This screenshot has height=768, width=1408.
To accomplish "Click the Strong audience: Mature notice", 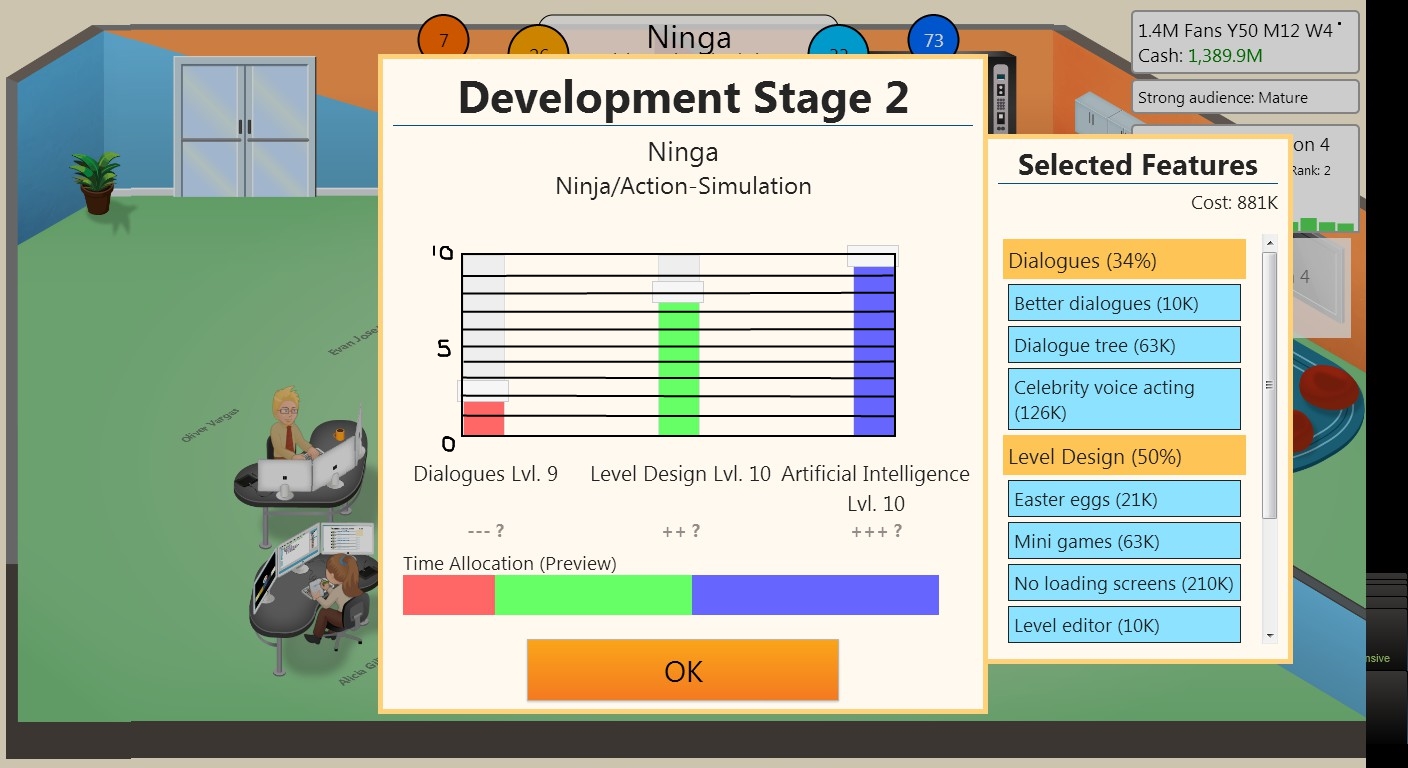I will (x=1245, y=98).
